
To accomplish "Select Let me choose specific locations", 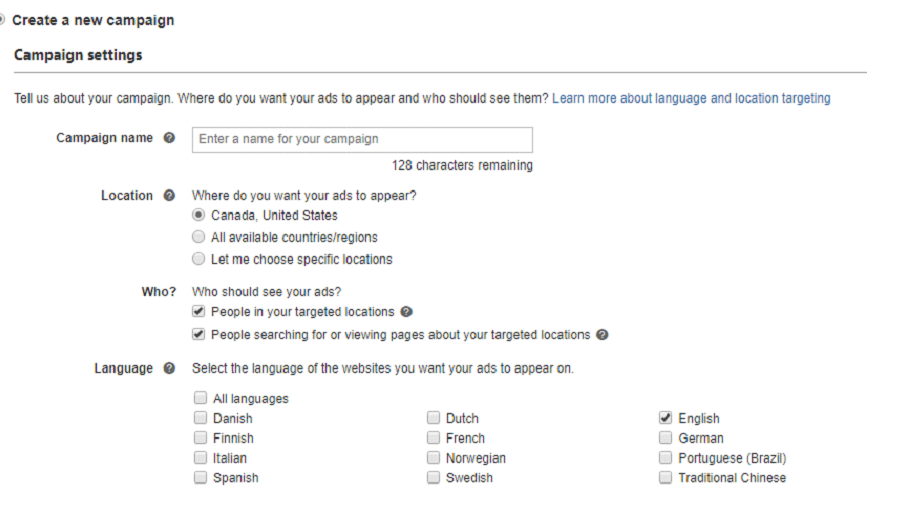I will point(198,258).
